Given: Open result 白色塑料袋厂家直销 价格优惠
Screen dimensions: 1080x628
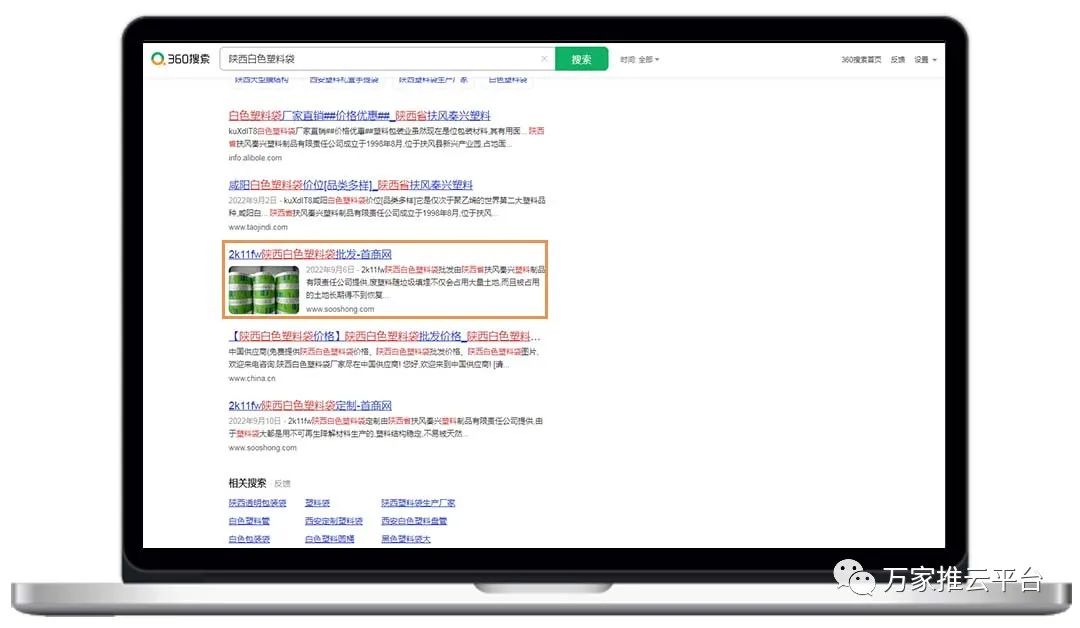Looking at the screenshot, I should tap(359, 116).
